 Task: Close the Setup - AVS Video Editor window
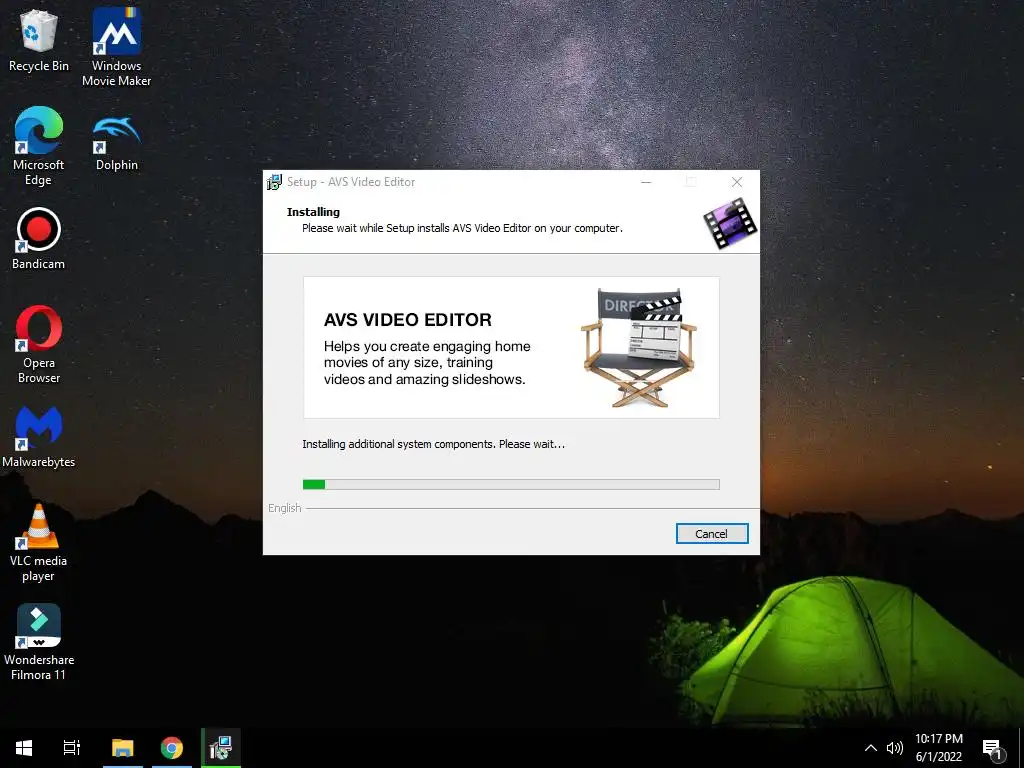pos(737,182)
